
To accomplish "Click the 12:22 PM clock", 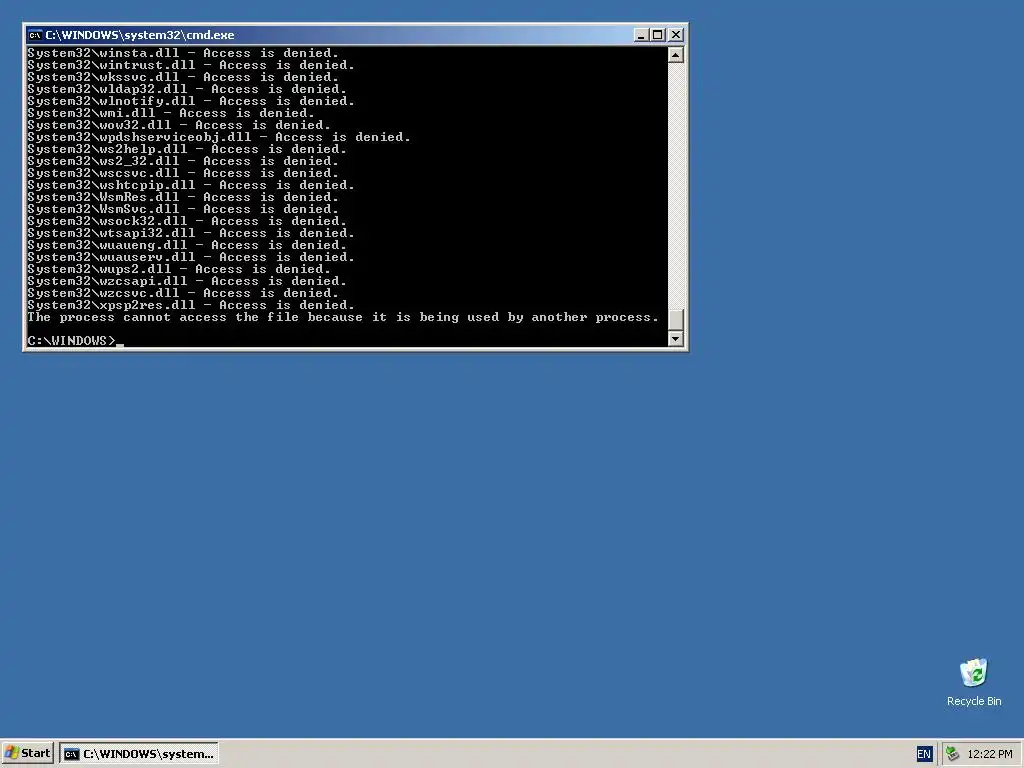I will tap(990, 754).
